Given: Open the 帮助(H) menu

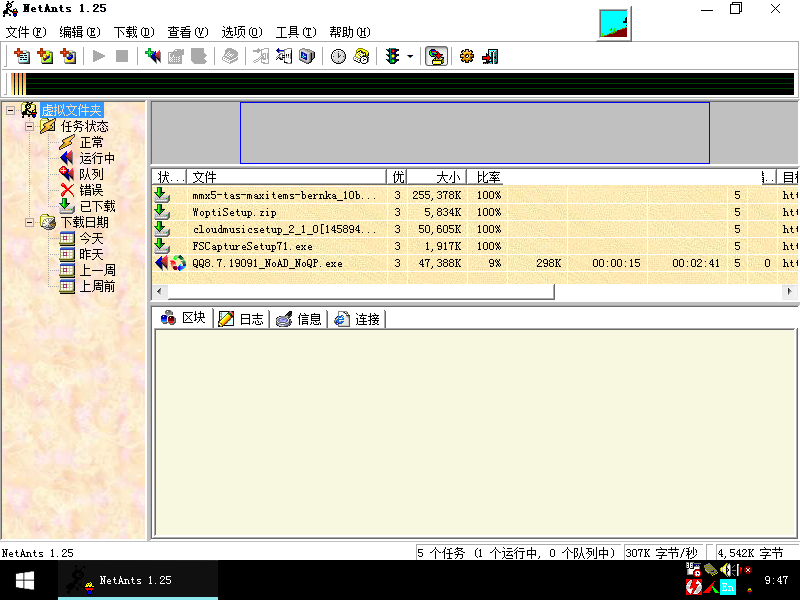Looking at the screenshot, I should click(349, 32).
